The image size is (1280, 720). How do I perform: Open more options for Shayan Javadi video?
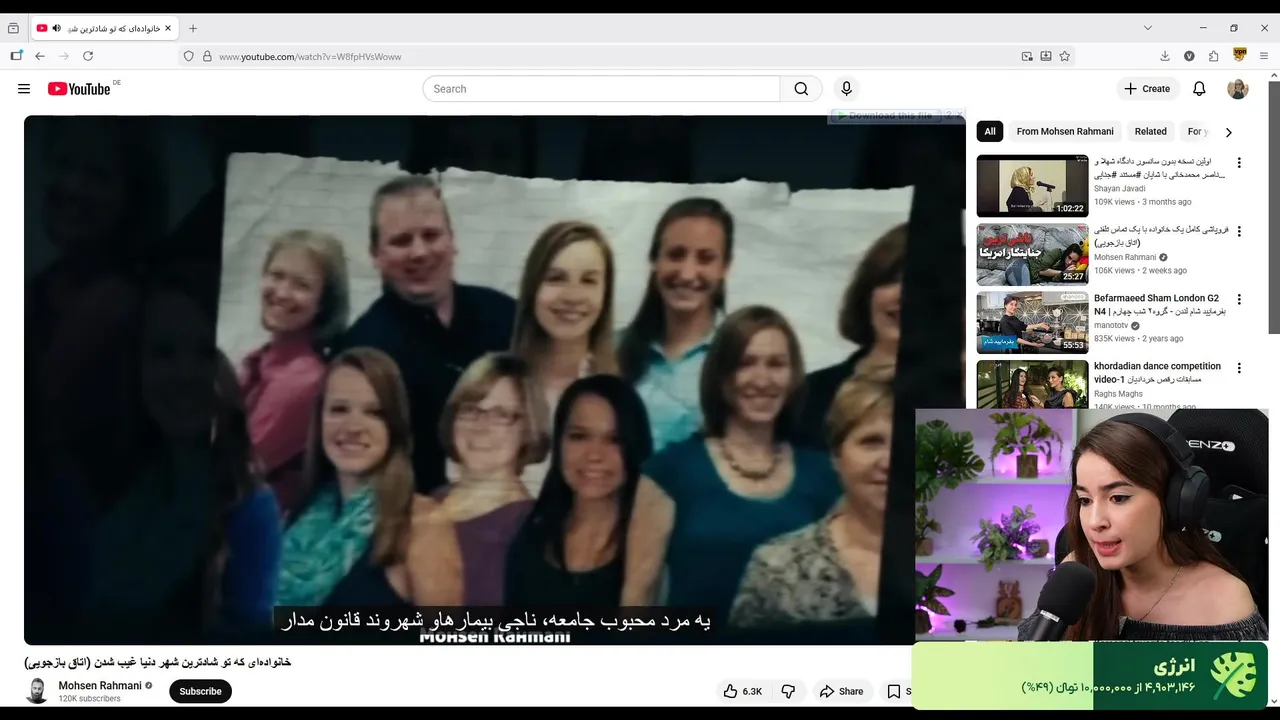(x=1239, y=163)
